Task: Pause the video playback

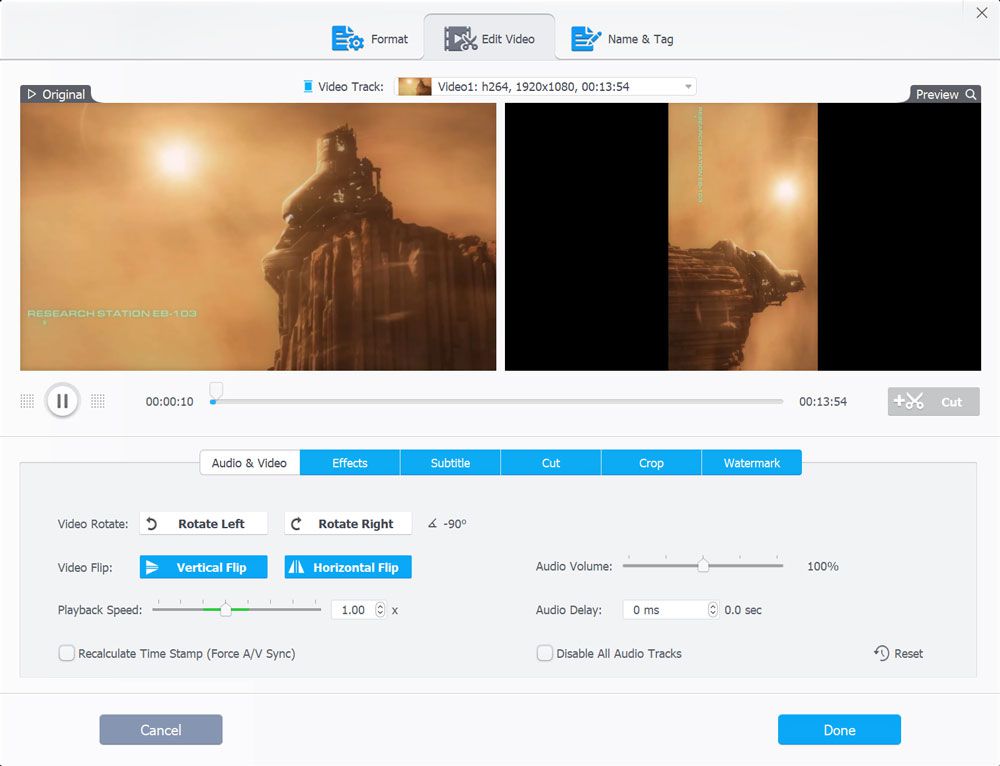Action: (x=62, y=401)
